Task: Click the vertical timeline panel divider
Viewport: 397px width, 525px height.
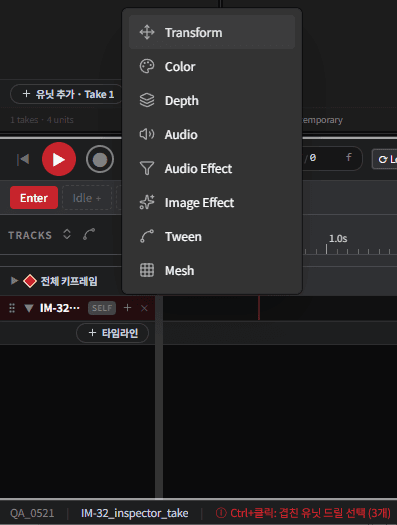Action: (159, 397)
